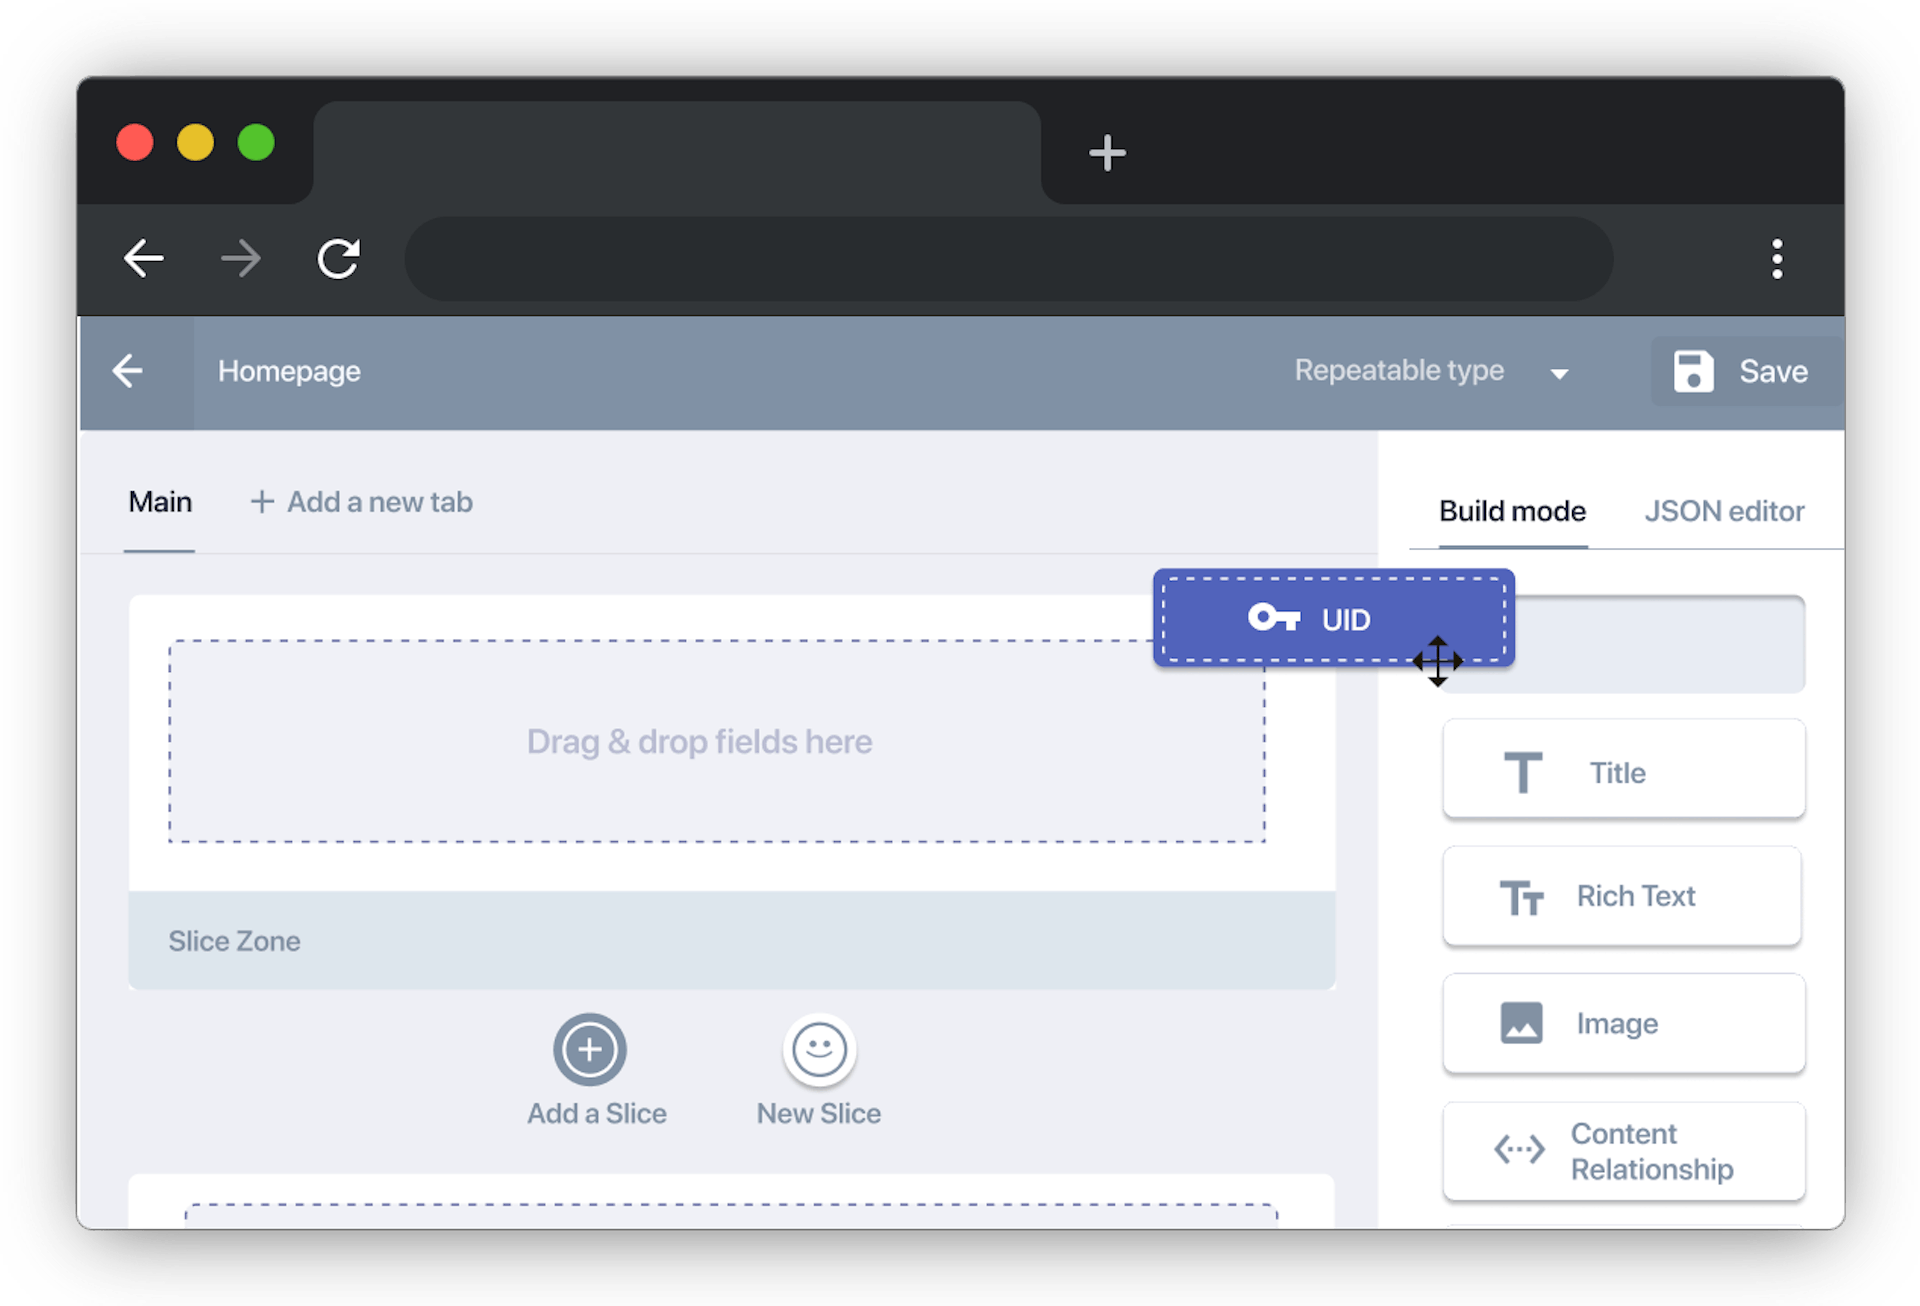Close the window with the red button

pyautogui.click(x=135, y=142)
